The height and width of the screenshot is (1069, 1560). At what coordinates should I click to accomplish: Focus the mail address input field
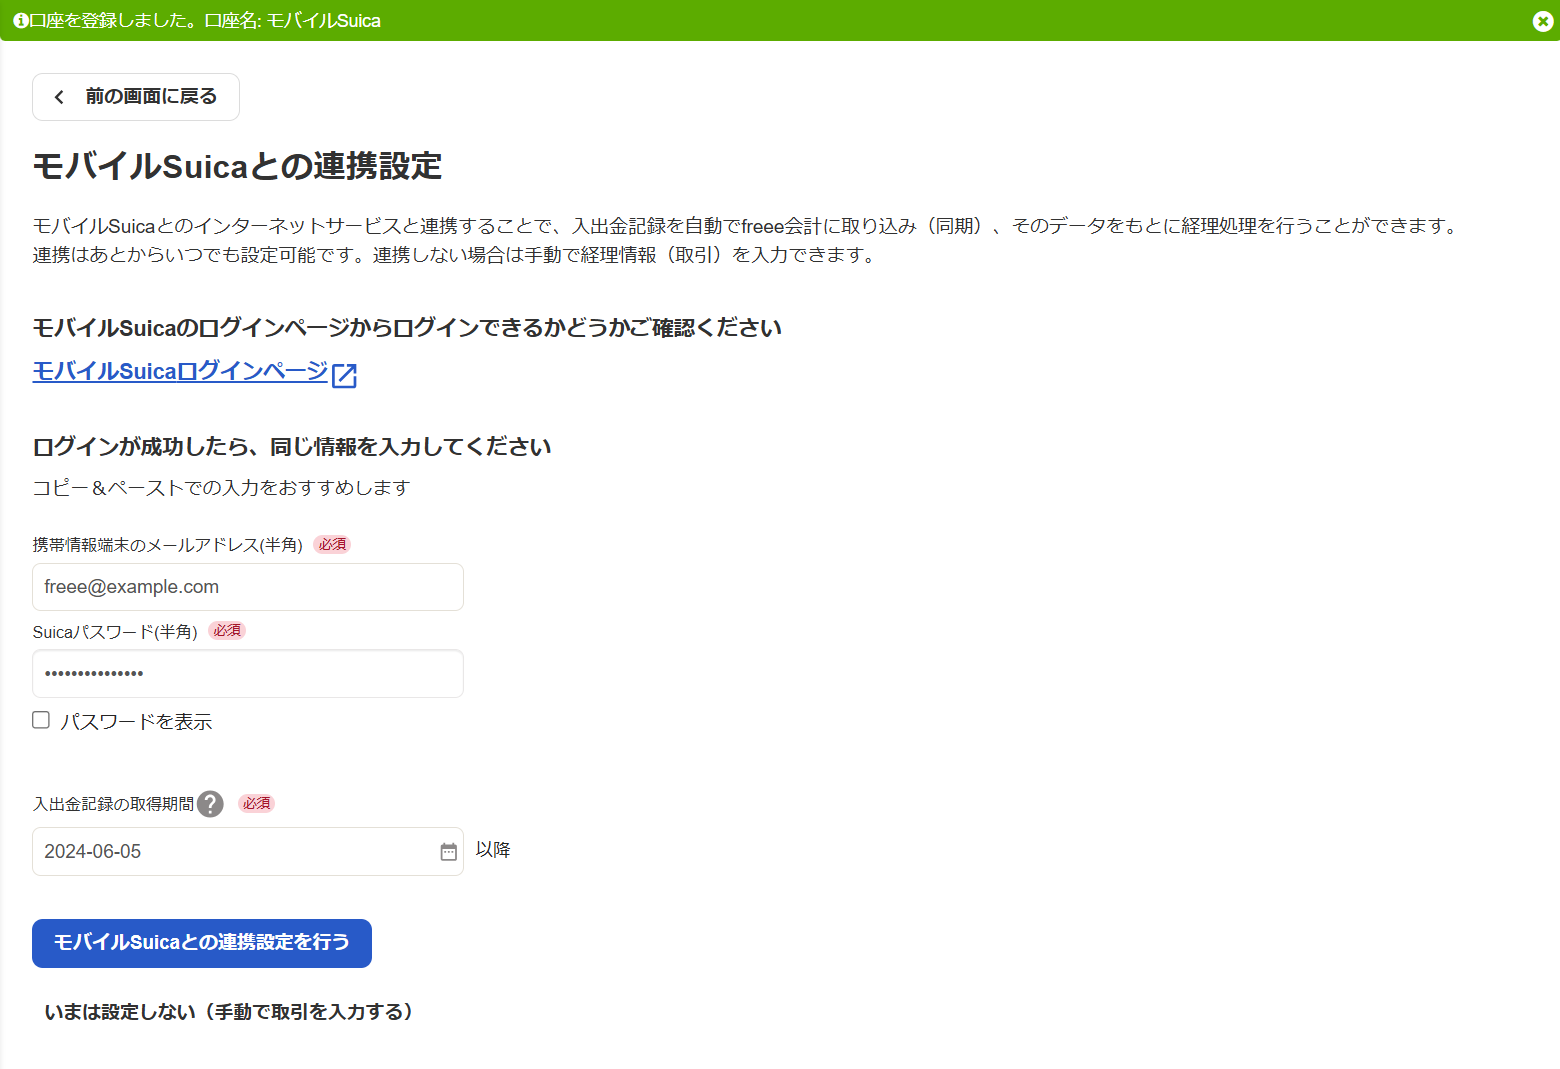point(248,587)
